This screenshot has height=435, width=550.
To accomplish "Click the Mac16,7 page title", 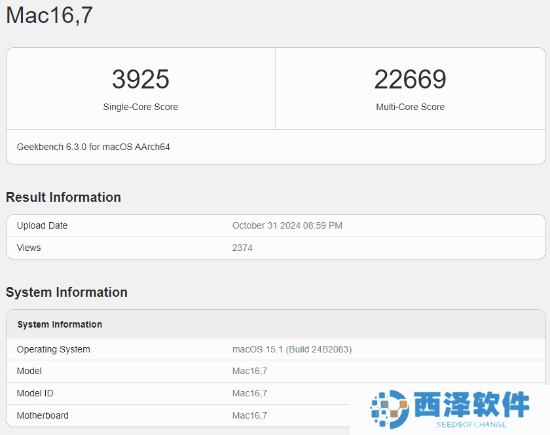I will click(x=49, y=15).
